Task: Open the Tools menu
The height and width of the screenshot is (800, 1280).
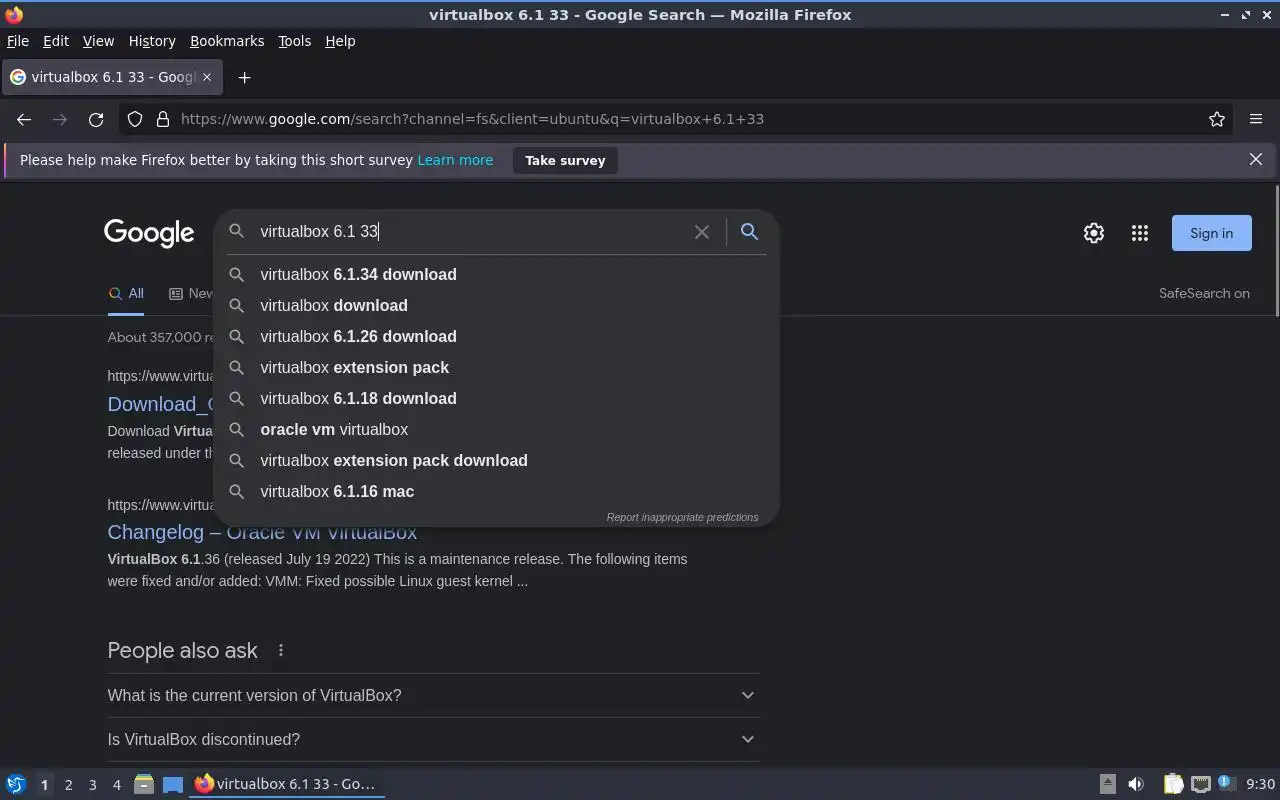Action: 294,41
